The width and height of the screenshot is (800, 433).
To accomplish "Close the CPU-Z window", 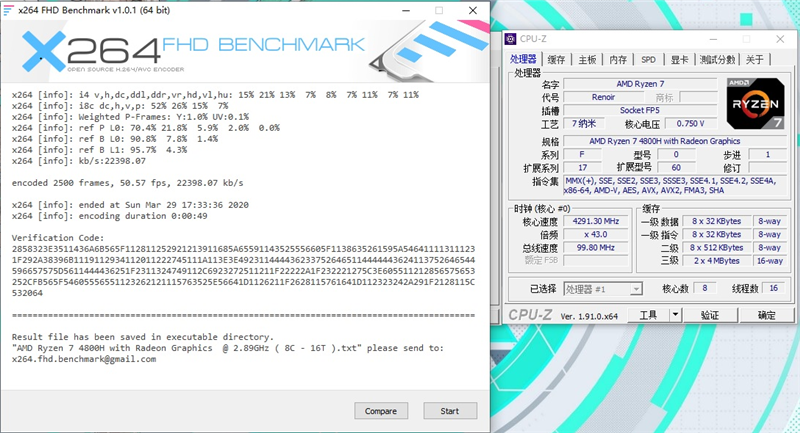I will pos(780,39).
